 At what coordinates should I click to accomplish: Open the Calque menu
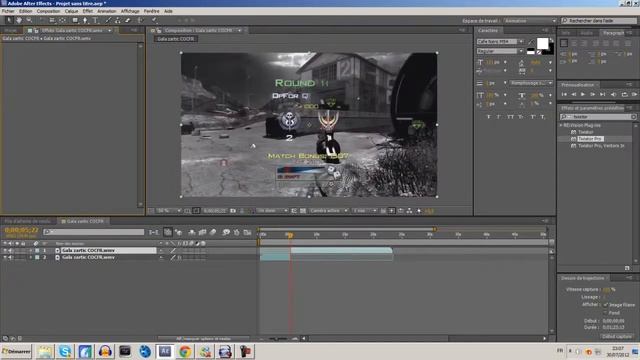(x=71, y=11)
